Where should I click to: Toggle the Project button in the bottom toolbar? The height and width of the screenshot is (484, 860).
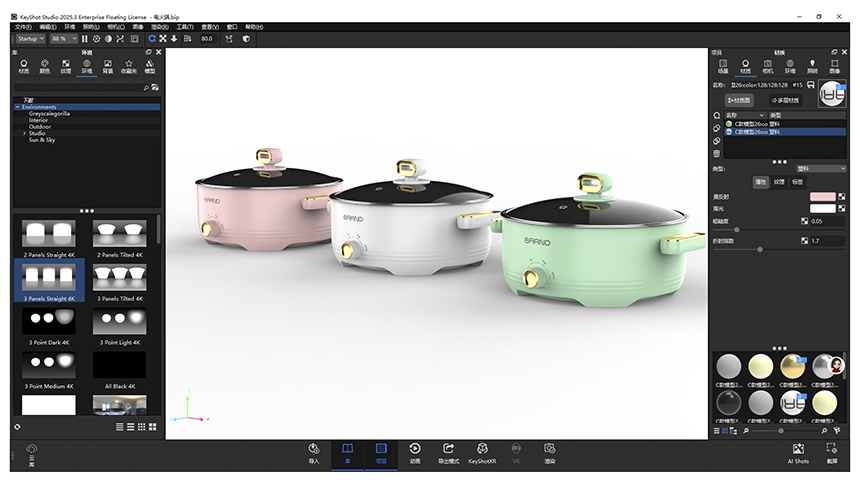coord(381,454)
